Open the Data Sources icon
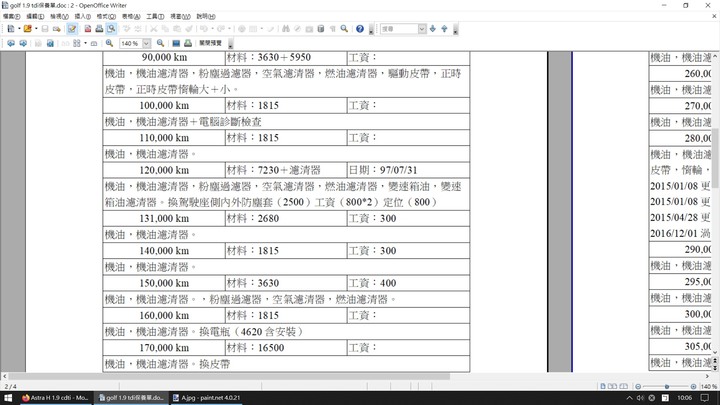The width and height of the screenshot is (720, 405). pos(321,29)
